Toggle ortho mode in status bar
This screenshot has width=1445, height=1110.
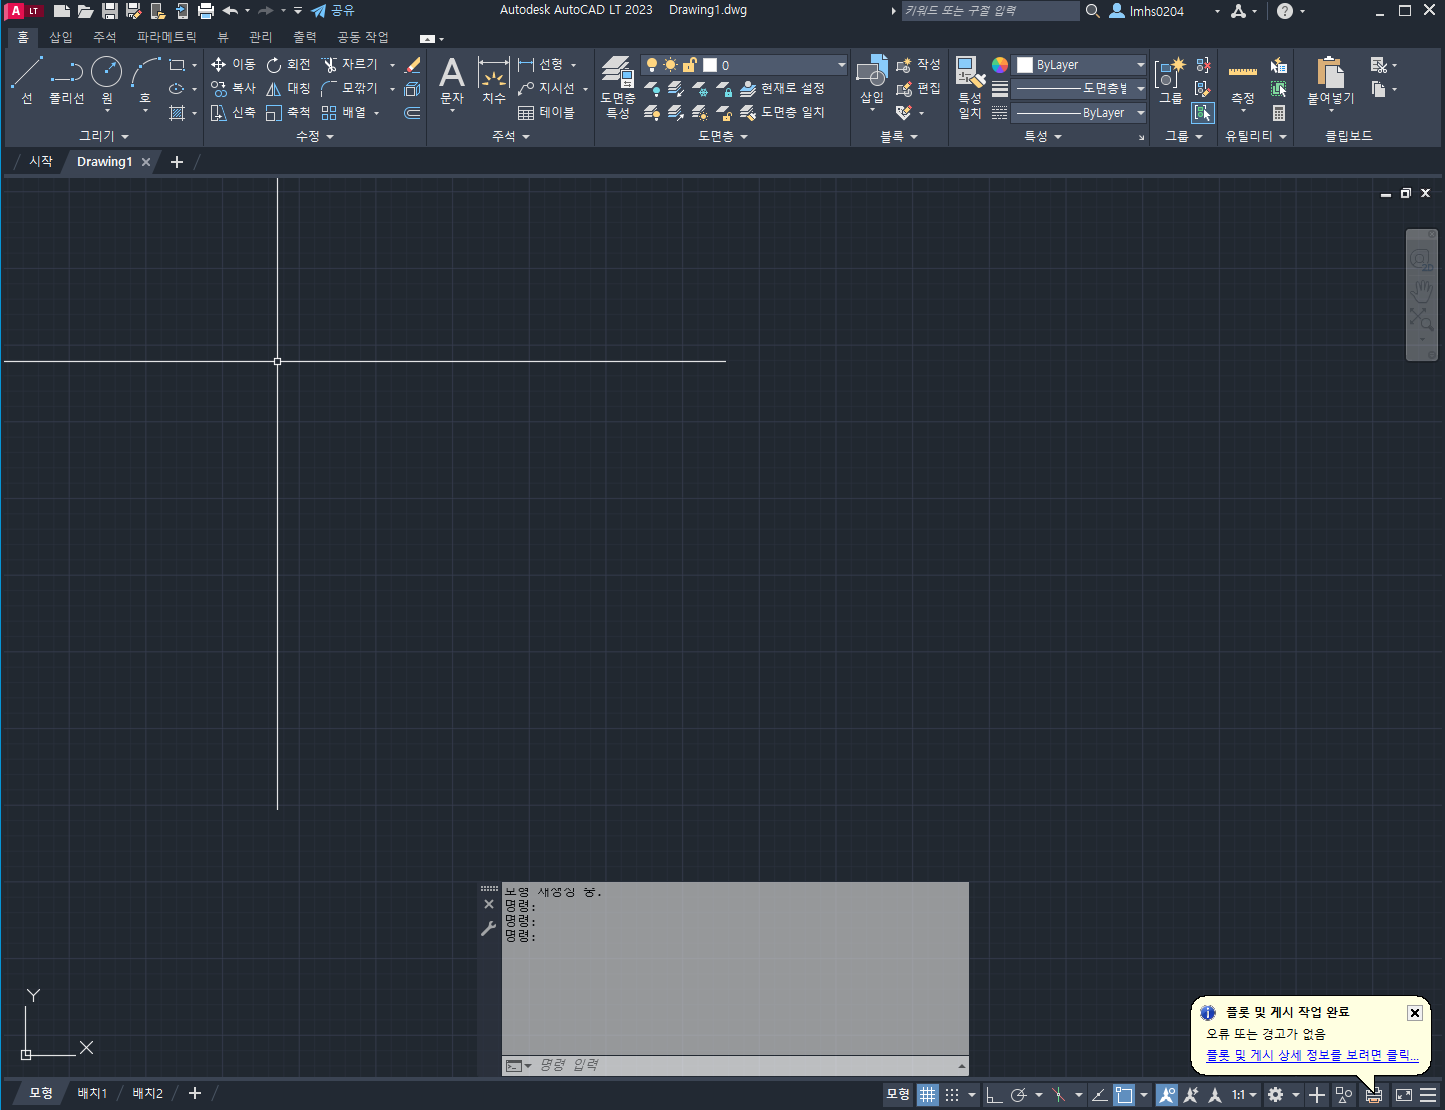pyautogui.click(x=994, y=1095)
